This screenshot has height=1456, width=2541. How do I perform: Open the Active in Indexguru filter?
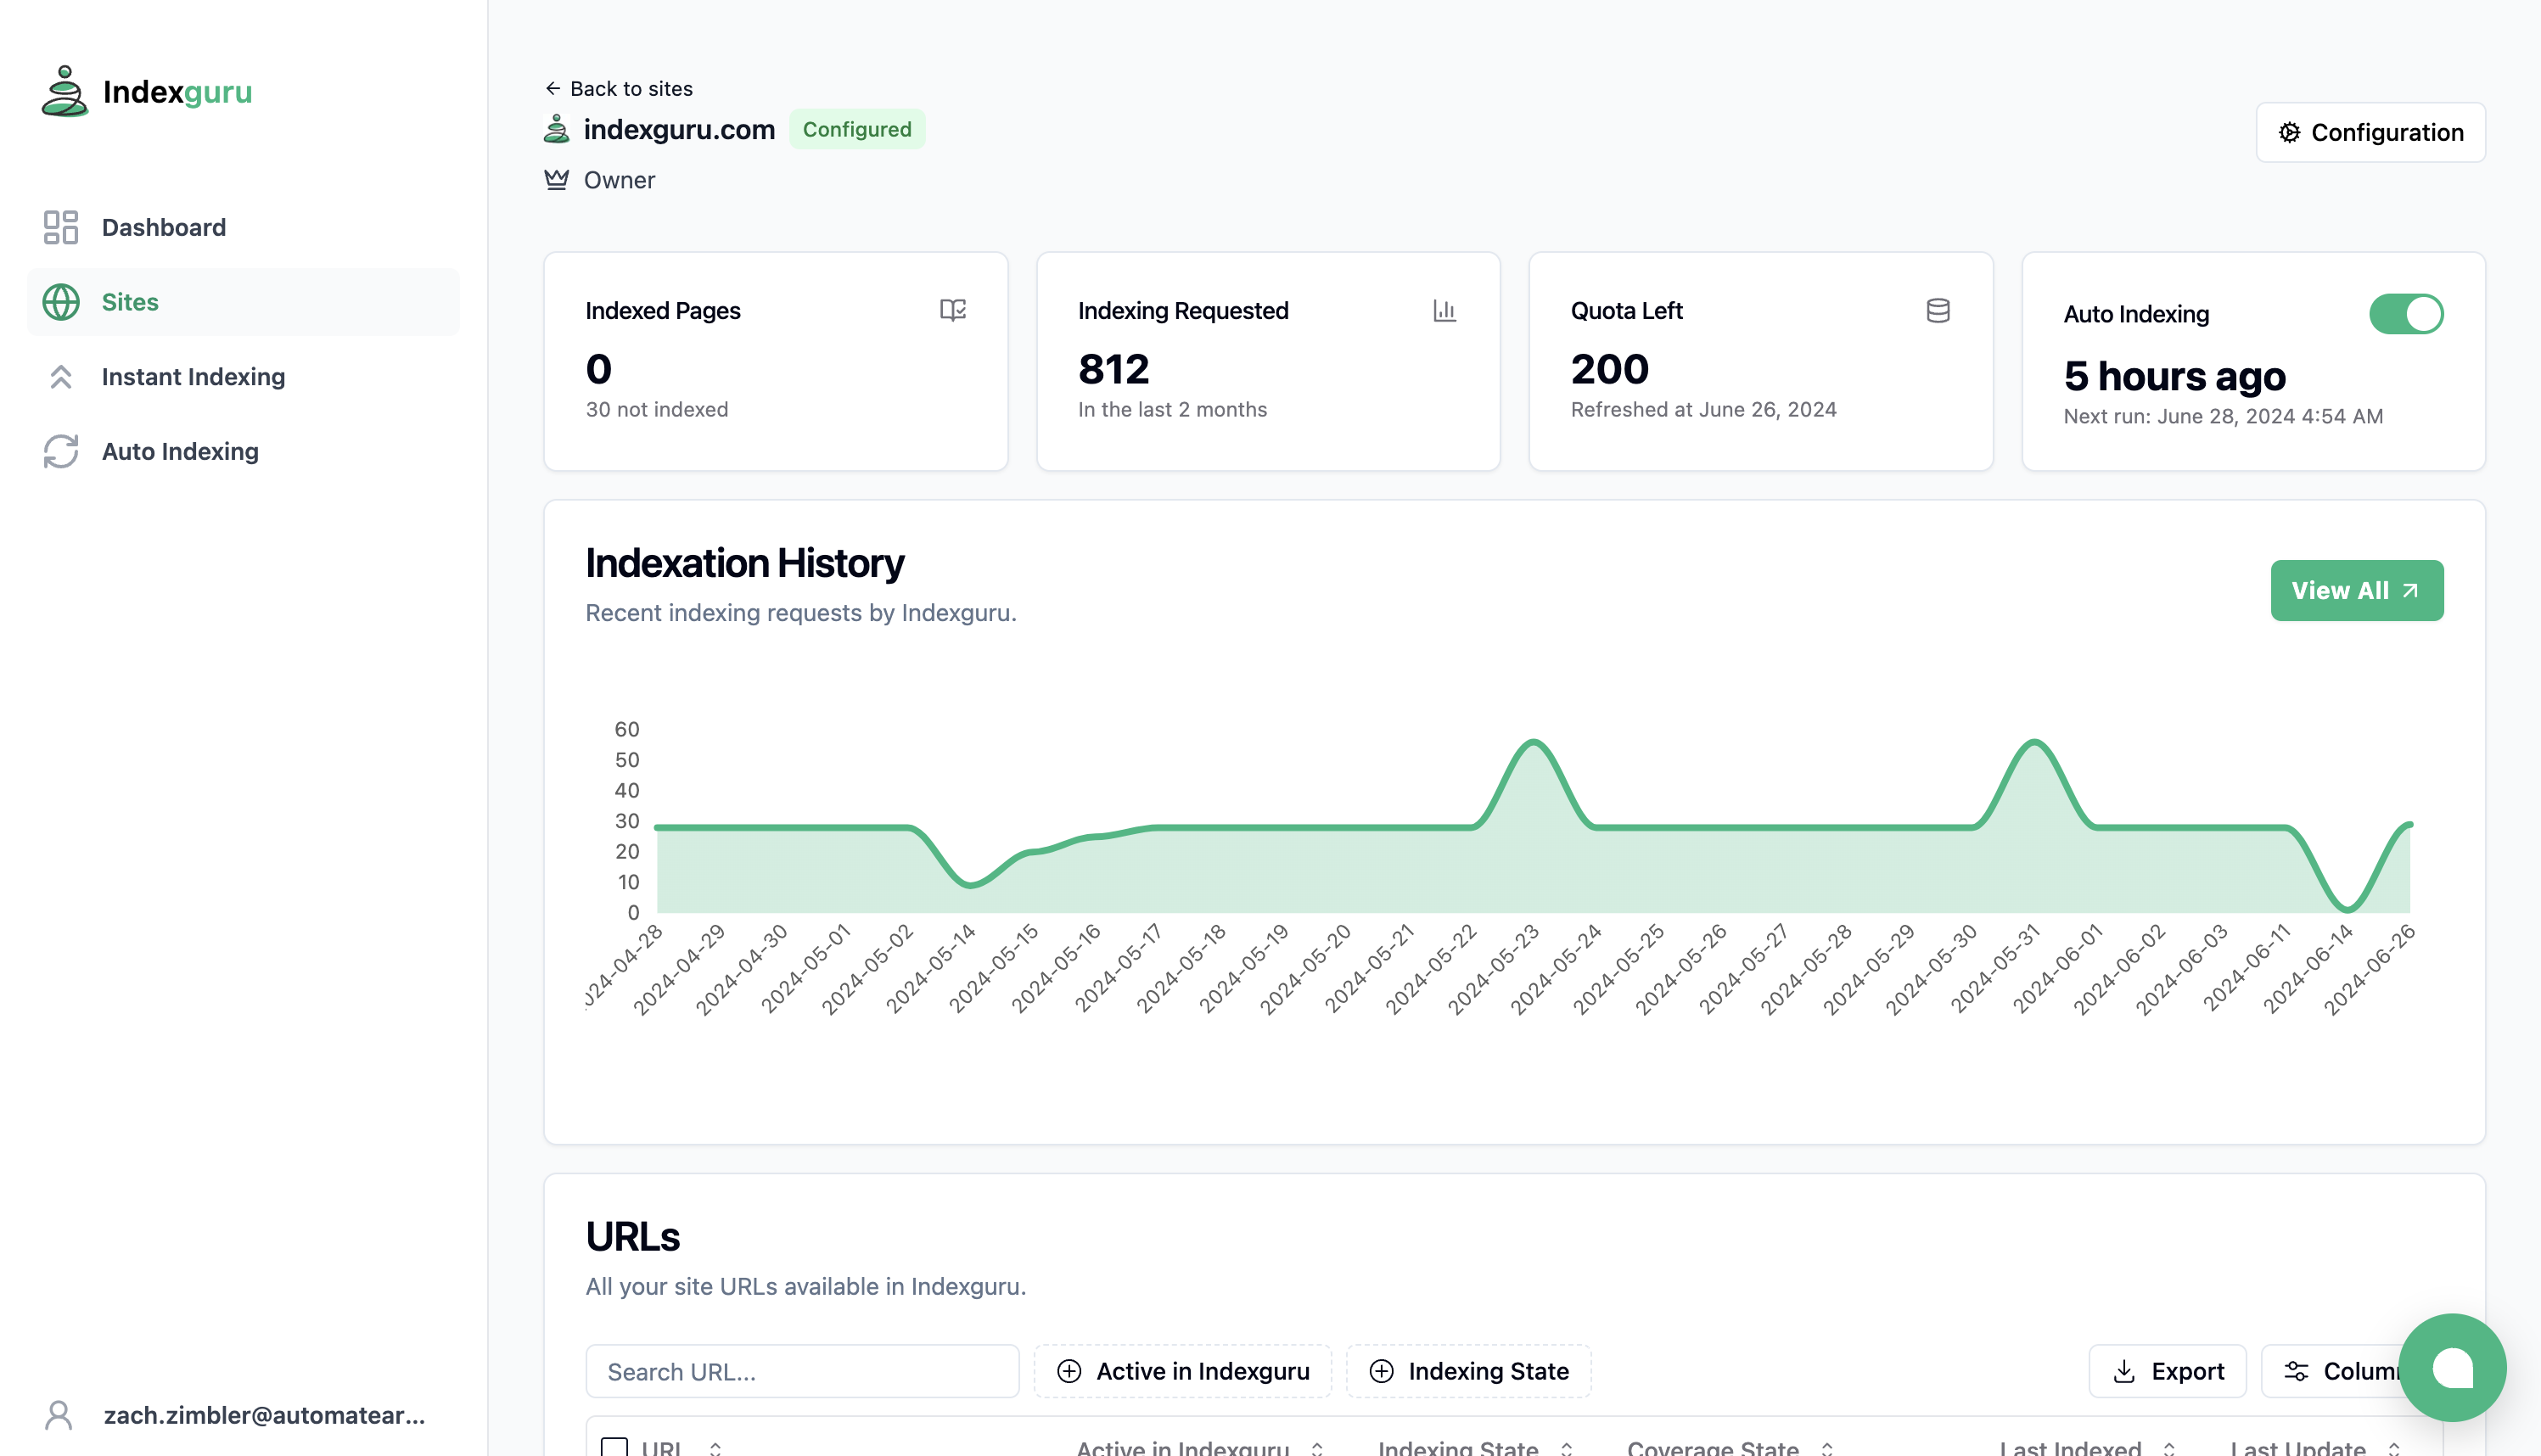(x=1182, y=1371)
